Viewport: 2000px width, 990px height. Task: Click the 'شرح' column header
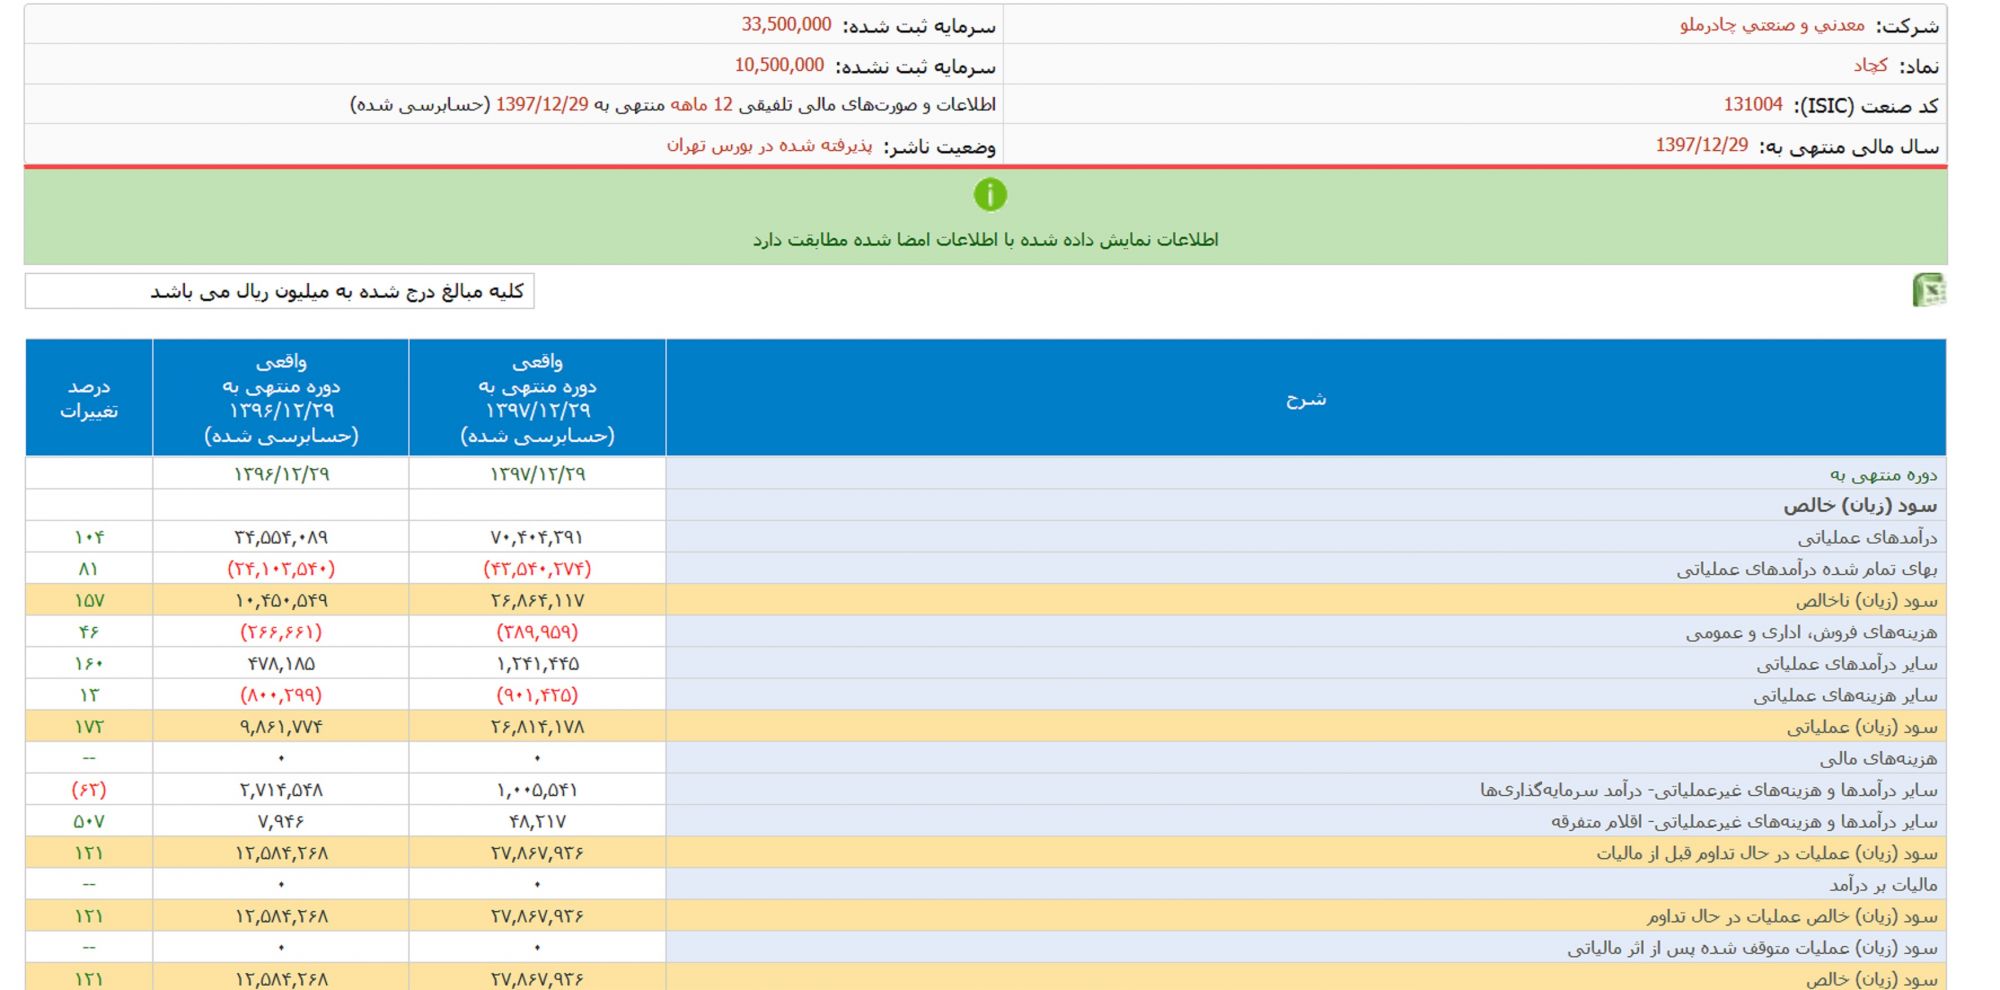[x=1305, y=398]
